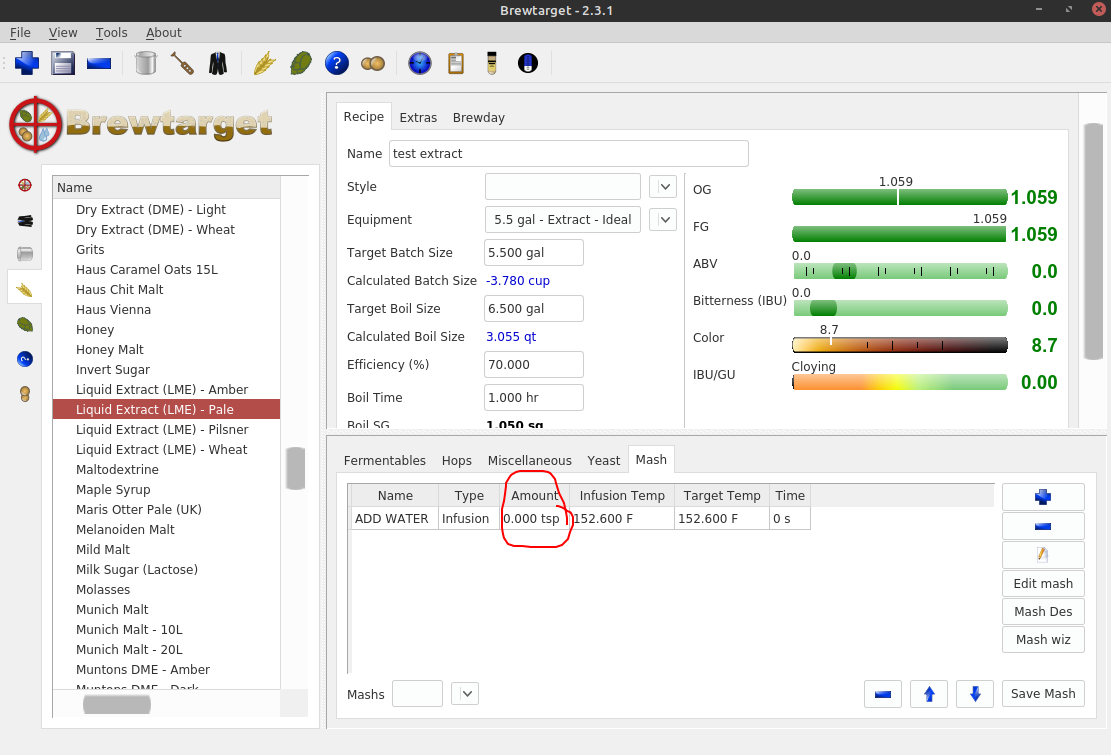Open the View menu
This screenshot has height=755, width=1111.
point(63,33)
